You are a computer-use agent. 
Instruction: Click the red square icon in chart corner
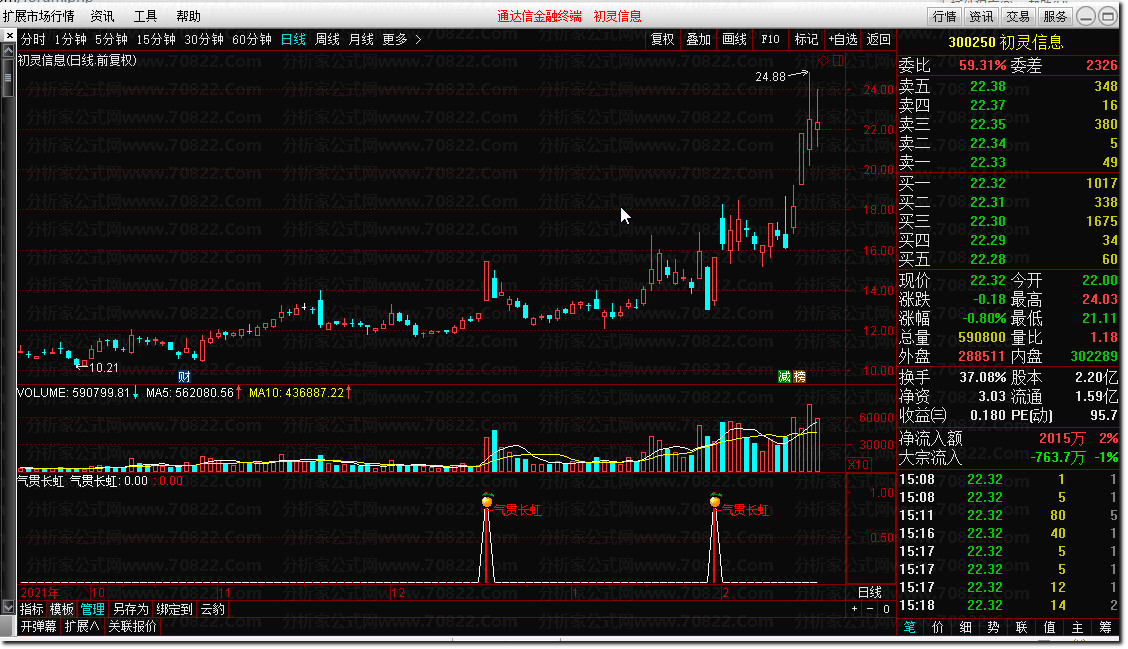pos(838,61)
